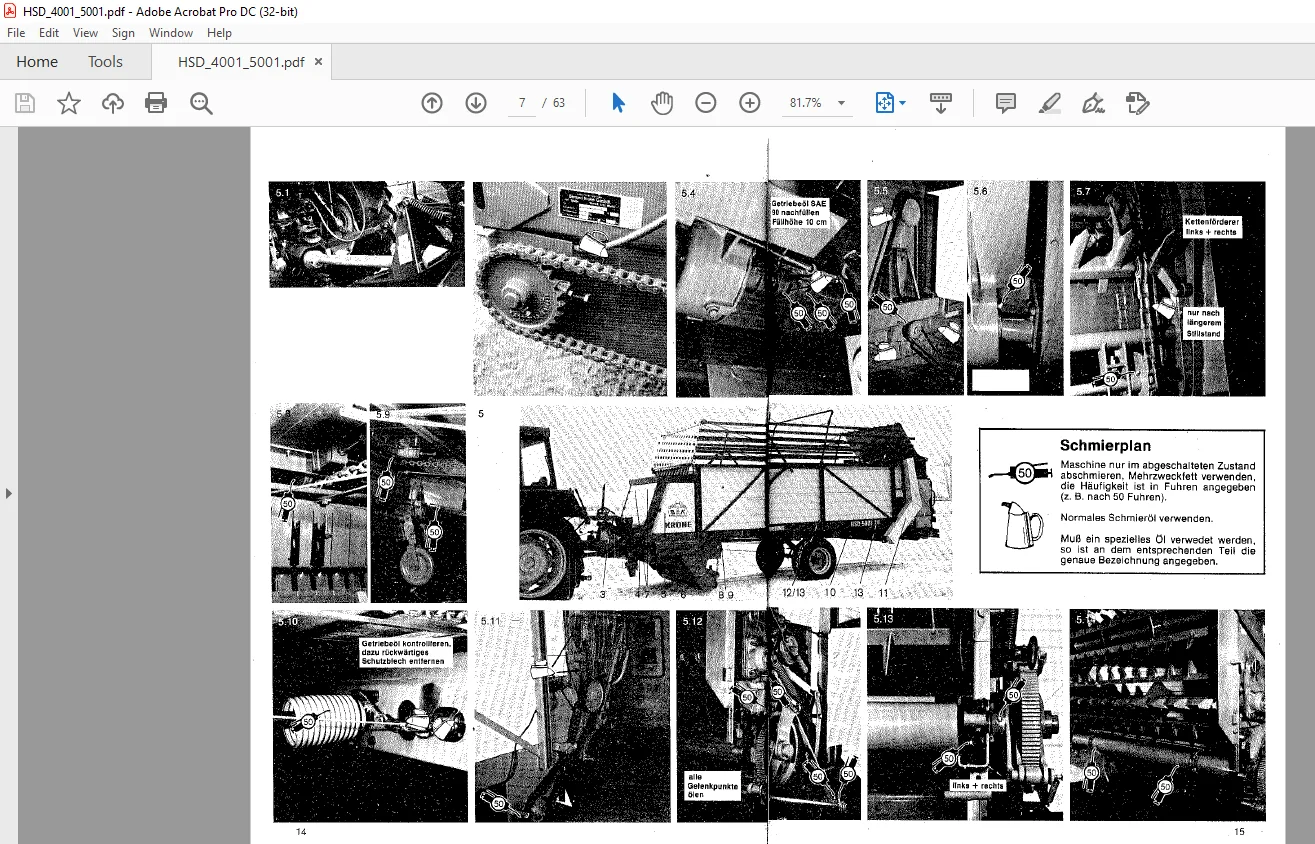
Task: Click page number 15 at page bottom
Action: coord(1239,832)
